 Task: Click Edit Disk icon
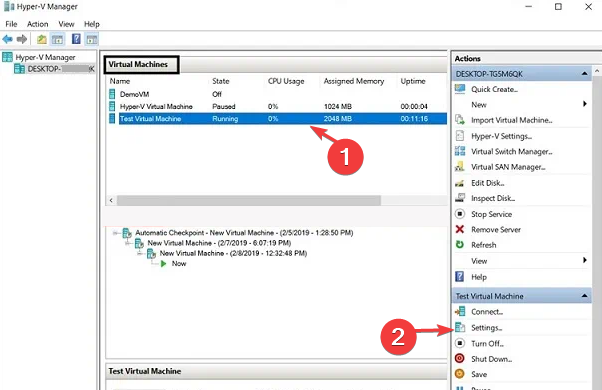pos(460,183)
